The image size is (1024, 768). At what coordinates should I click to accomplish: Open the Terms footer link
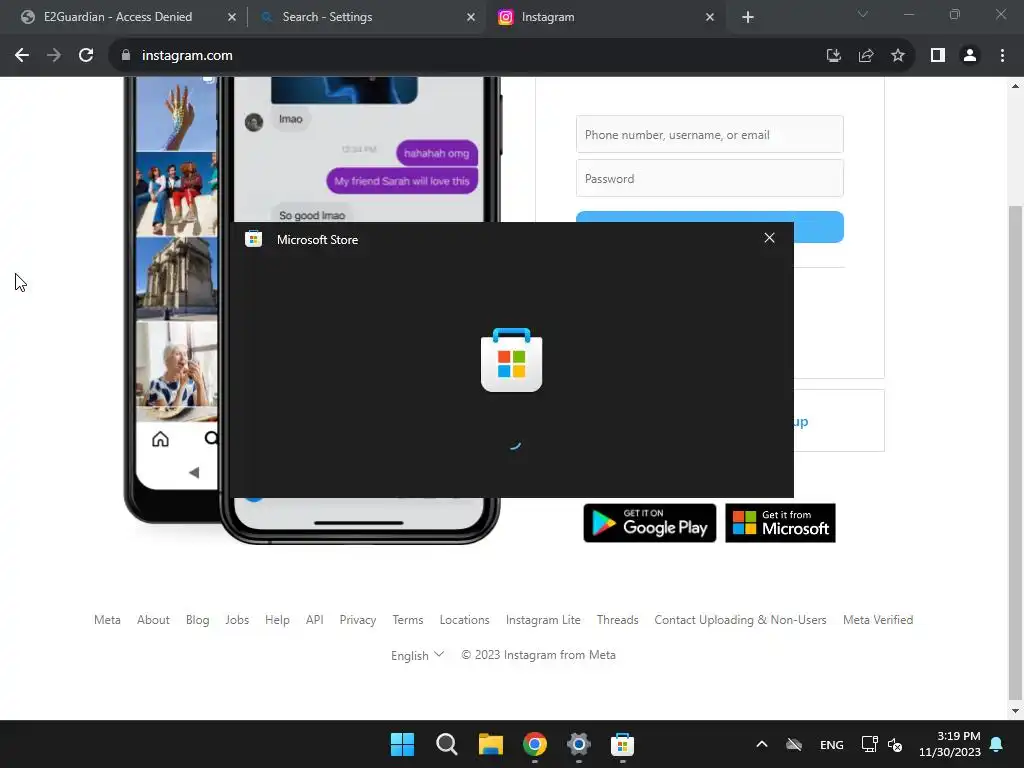(x=408, y=620)
